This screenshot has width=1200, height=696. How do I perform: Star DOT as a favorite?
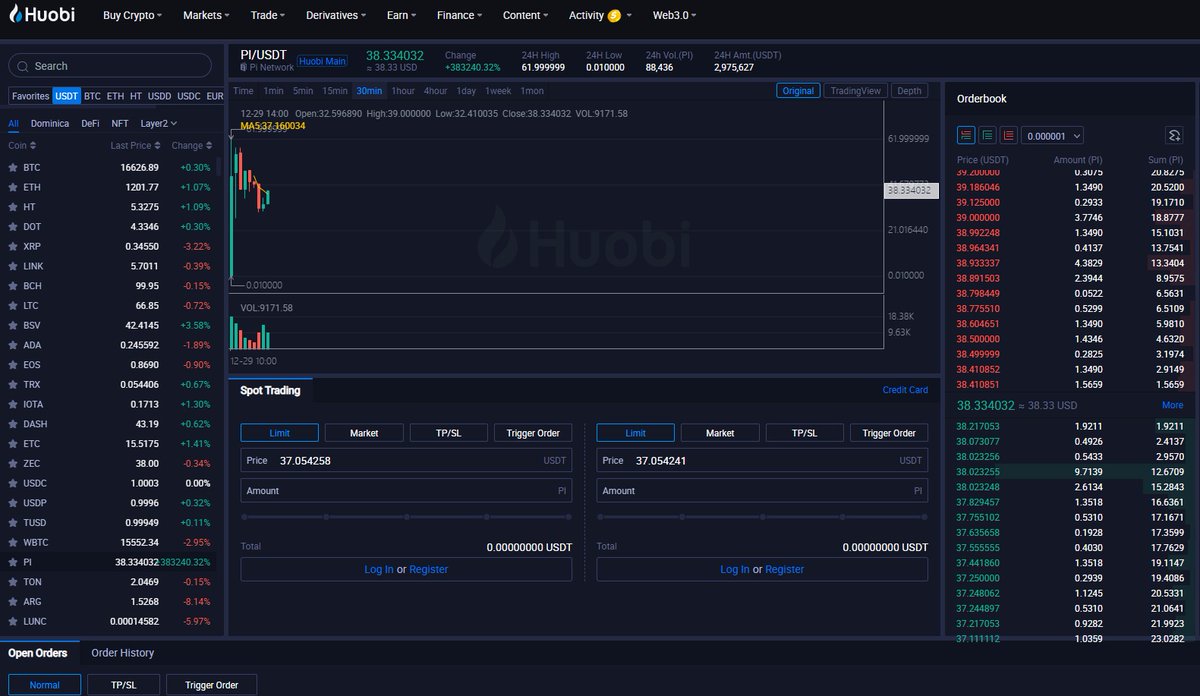(13, 227)
